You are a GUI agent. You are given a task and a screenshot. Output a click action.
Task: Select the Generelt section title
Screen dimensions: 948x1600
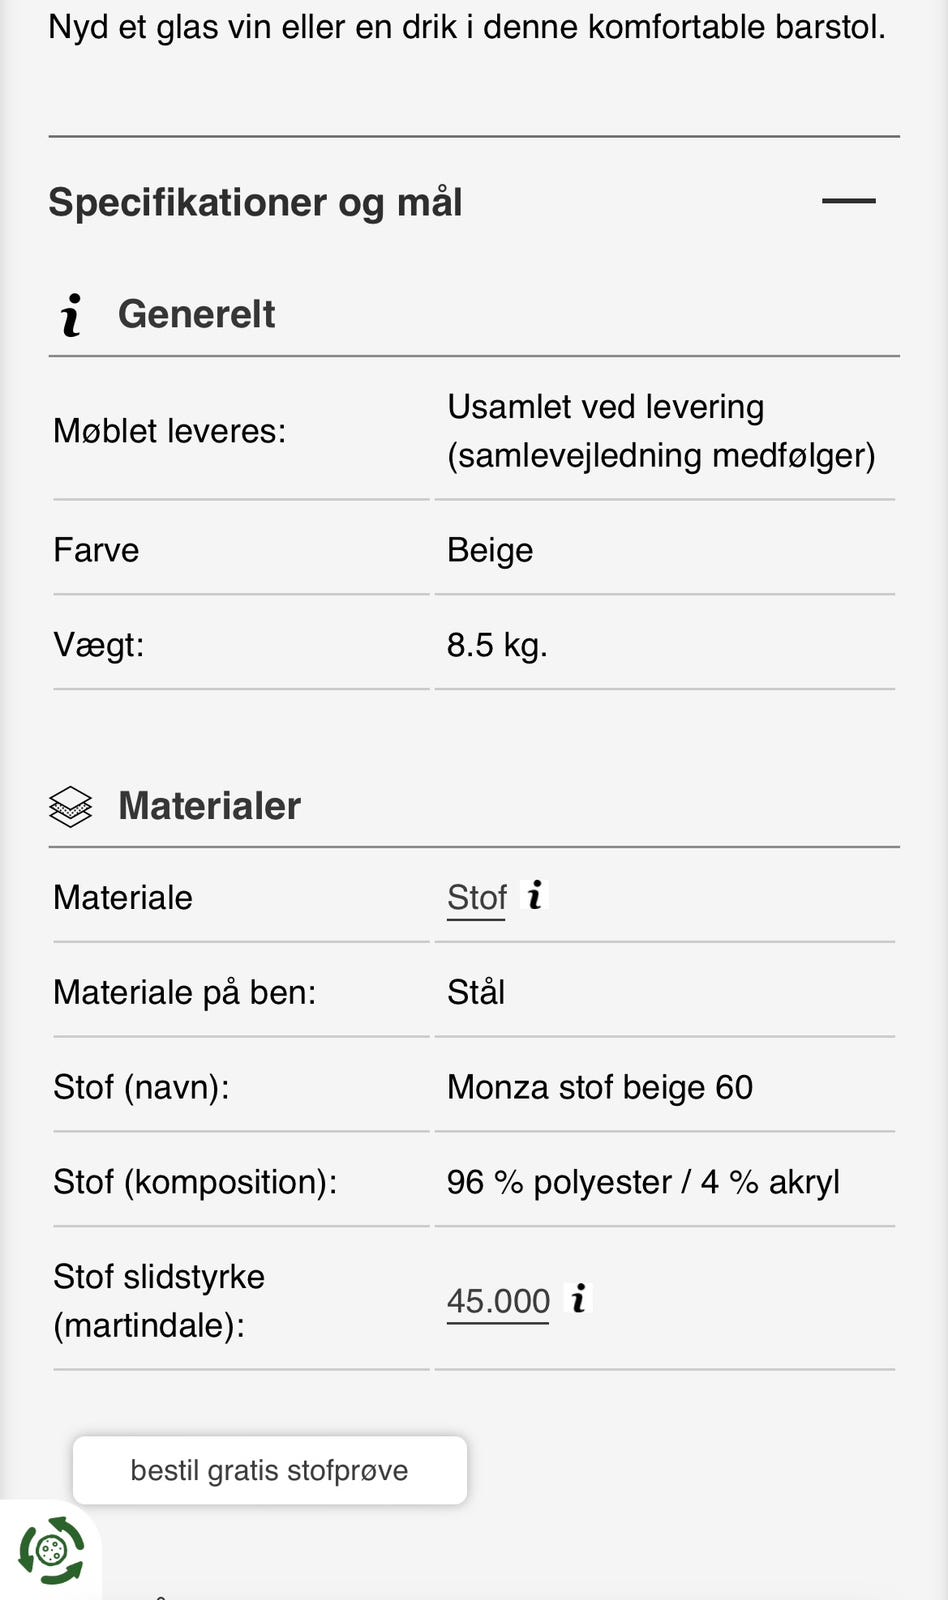[196, 314]
